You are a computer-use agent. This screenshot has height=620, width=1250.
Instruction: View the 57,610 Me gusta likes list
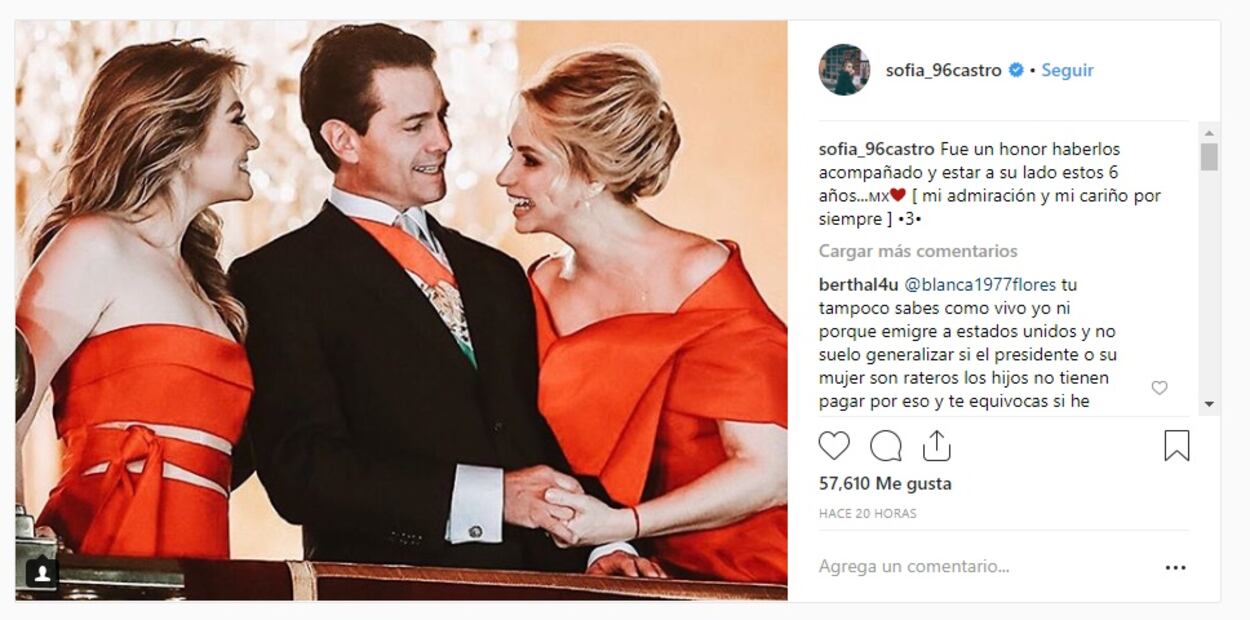885,484
